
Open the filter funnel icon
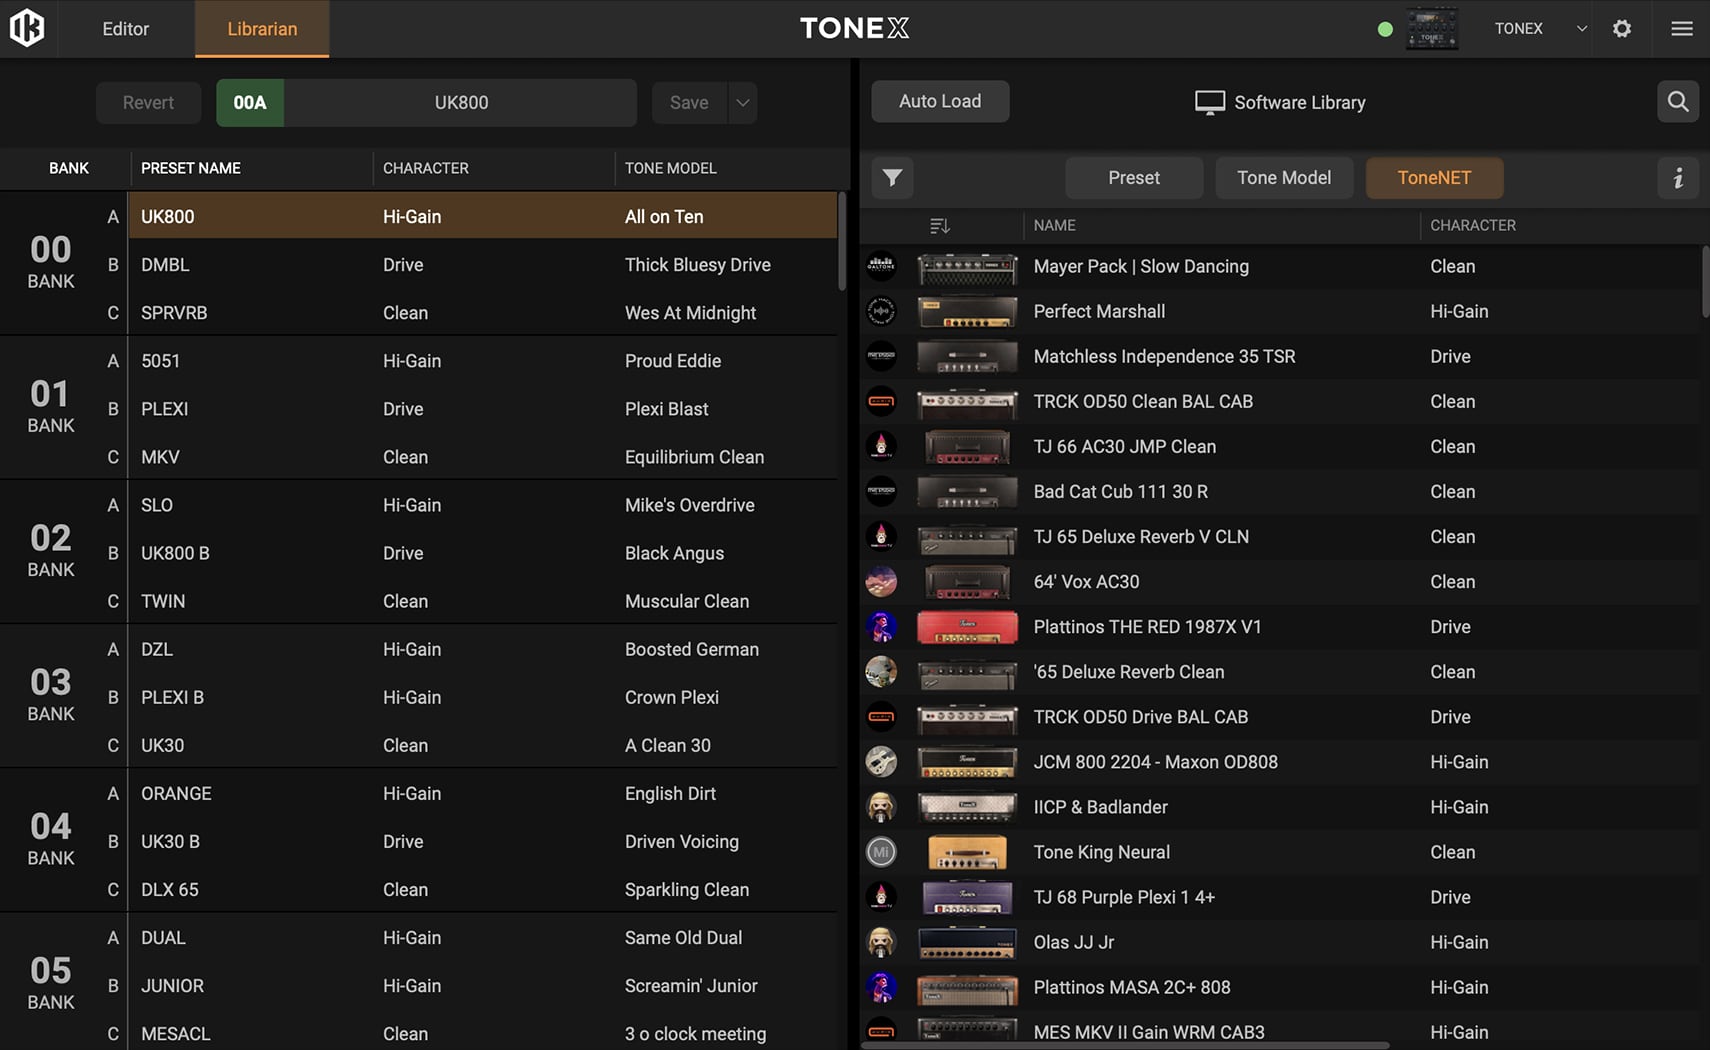click(892, 178)
